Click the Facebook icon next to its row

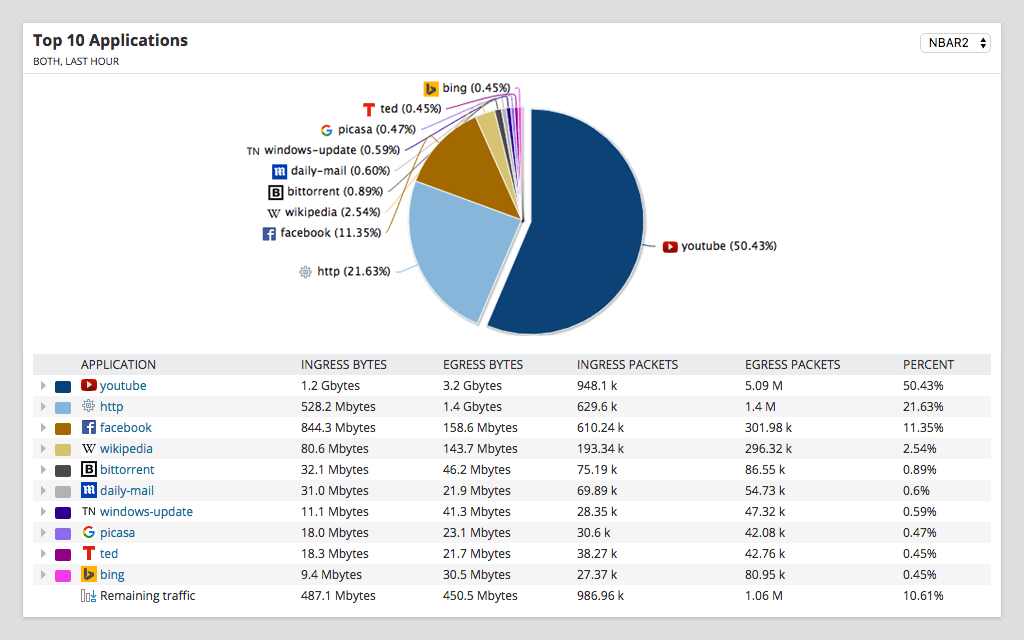coord(89,427)
